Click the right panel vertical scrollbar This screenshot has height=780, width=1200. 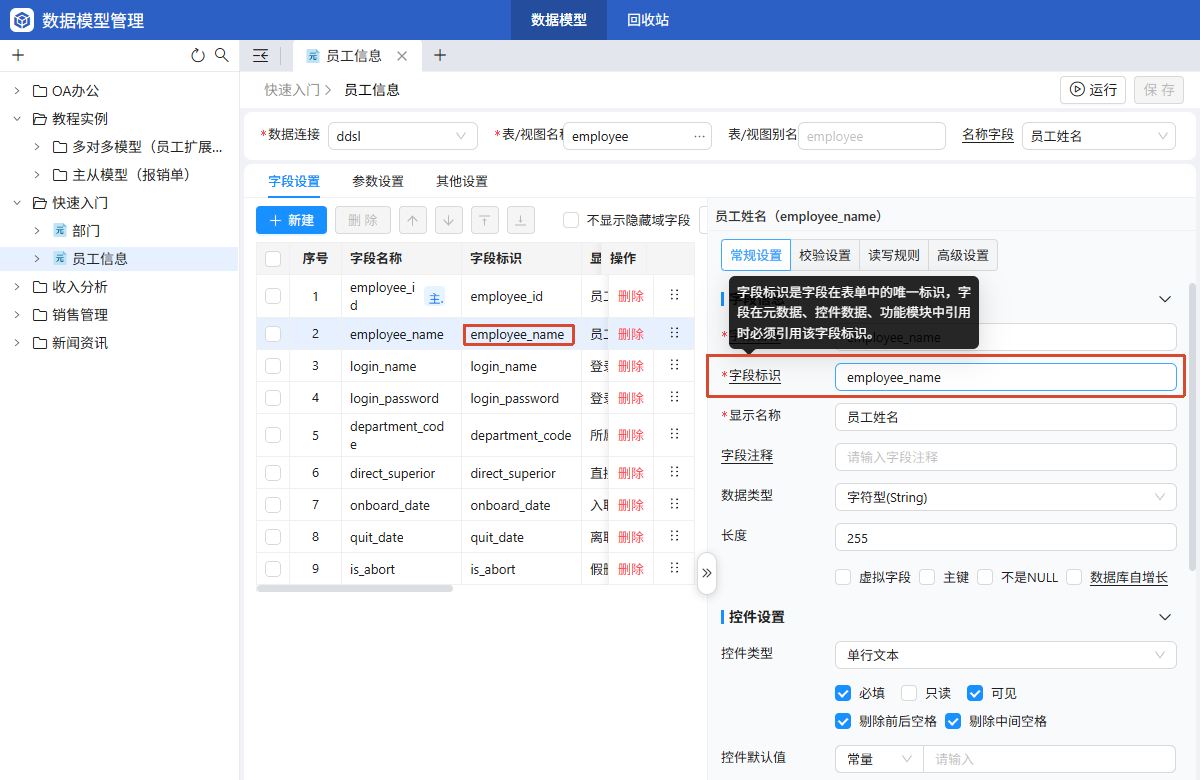coord(1191,426)
